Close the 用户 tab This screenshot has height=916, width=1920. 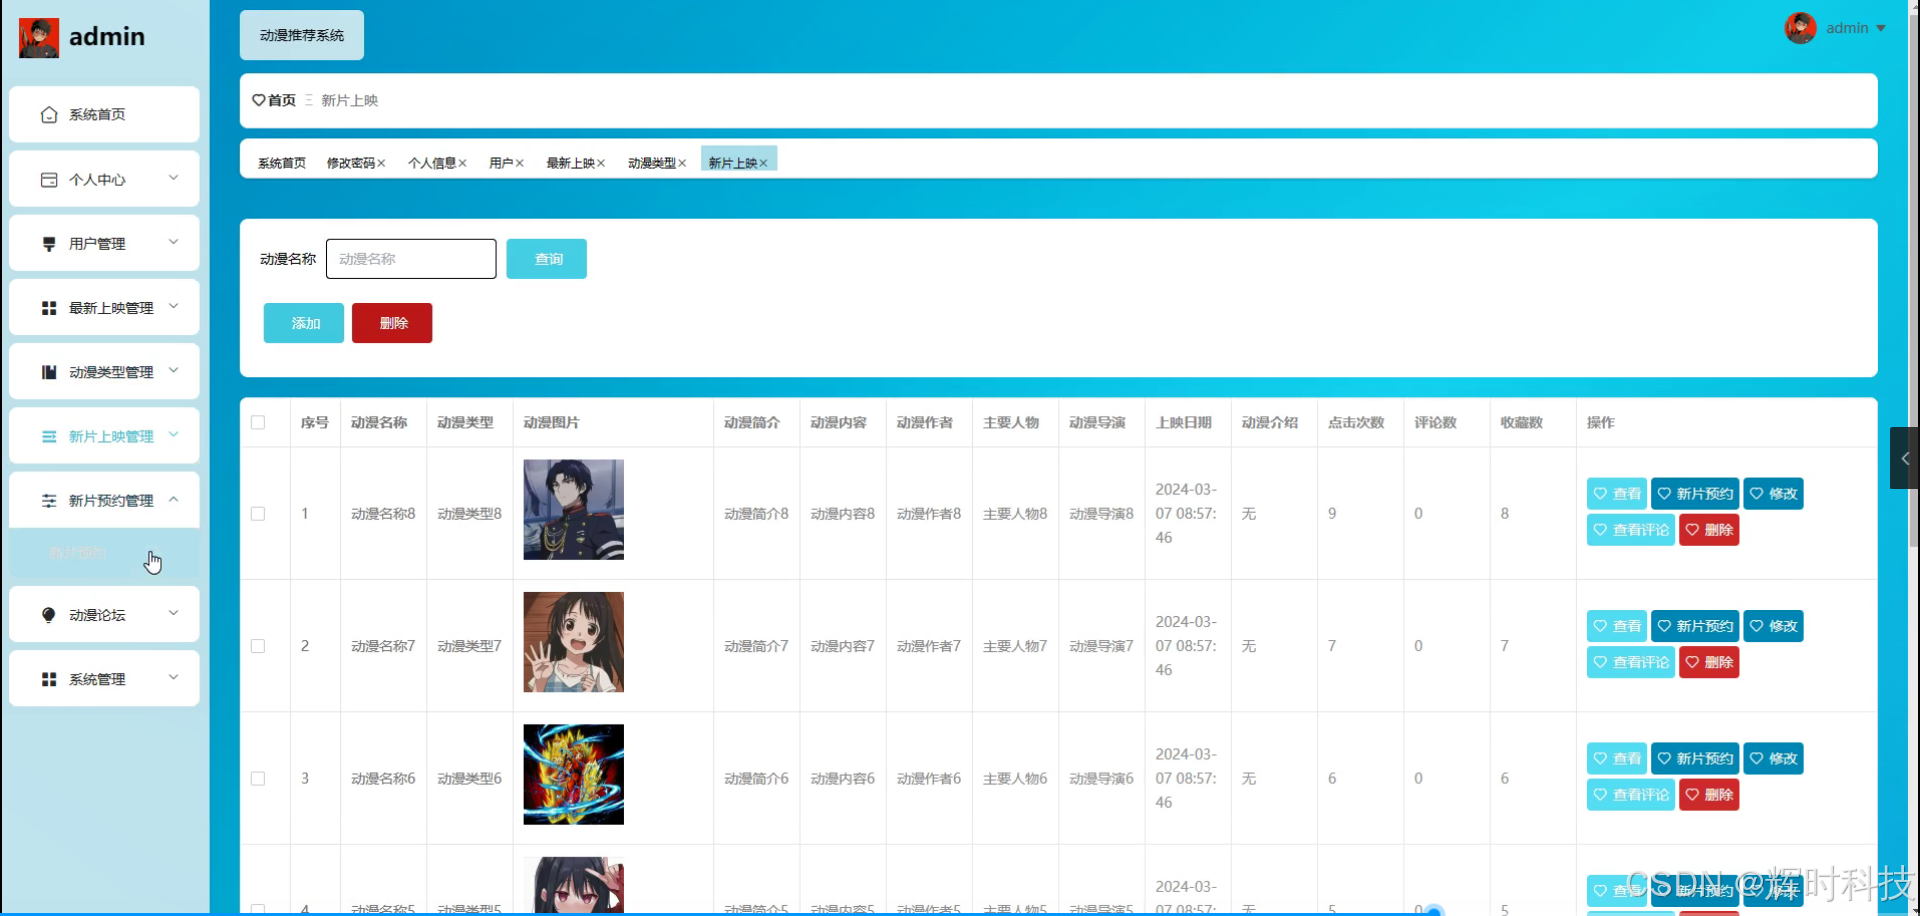pyautogui.click(x=519, y=163)
